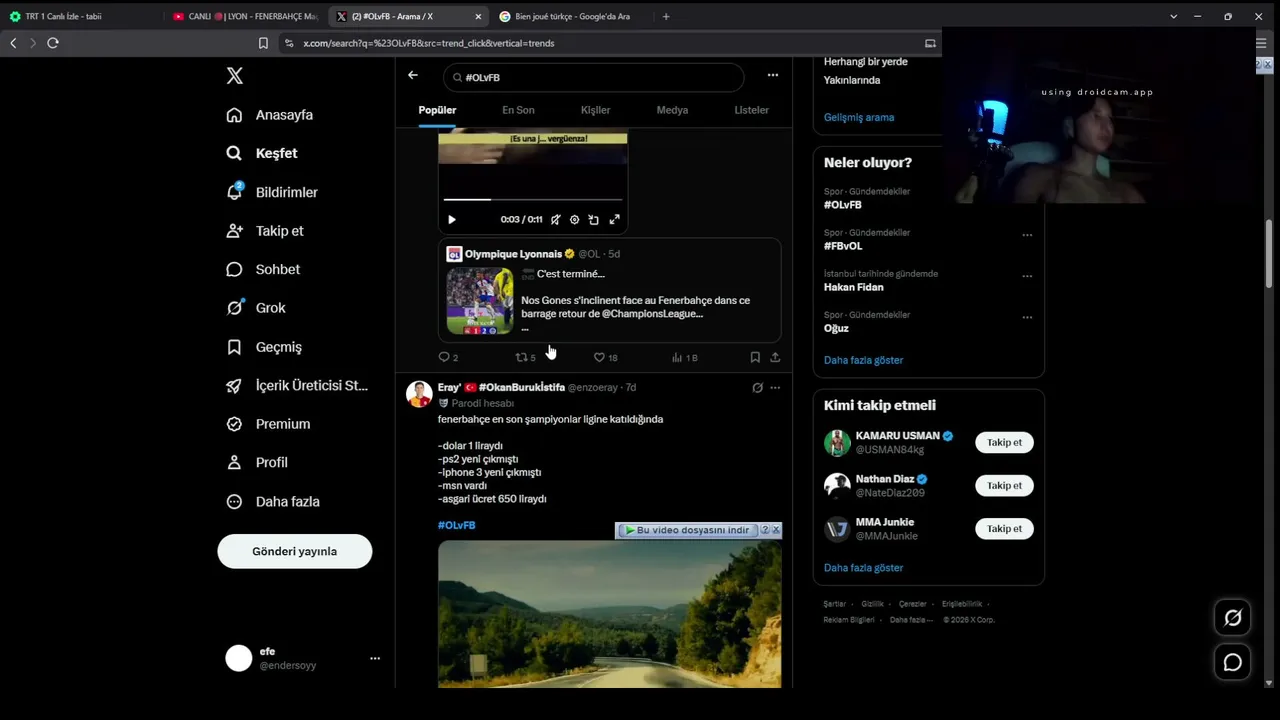Screen dimensions: 1280x720
Task: Open the quoted post's match thumbnail
Action: [480, 301]
